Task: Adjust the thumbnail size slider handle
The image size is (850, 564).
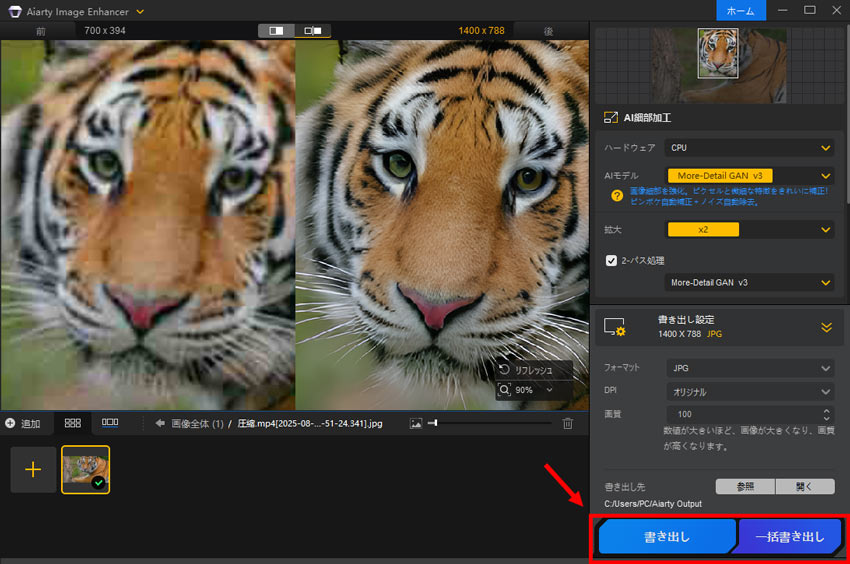Action: 433,423
